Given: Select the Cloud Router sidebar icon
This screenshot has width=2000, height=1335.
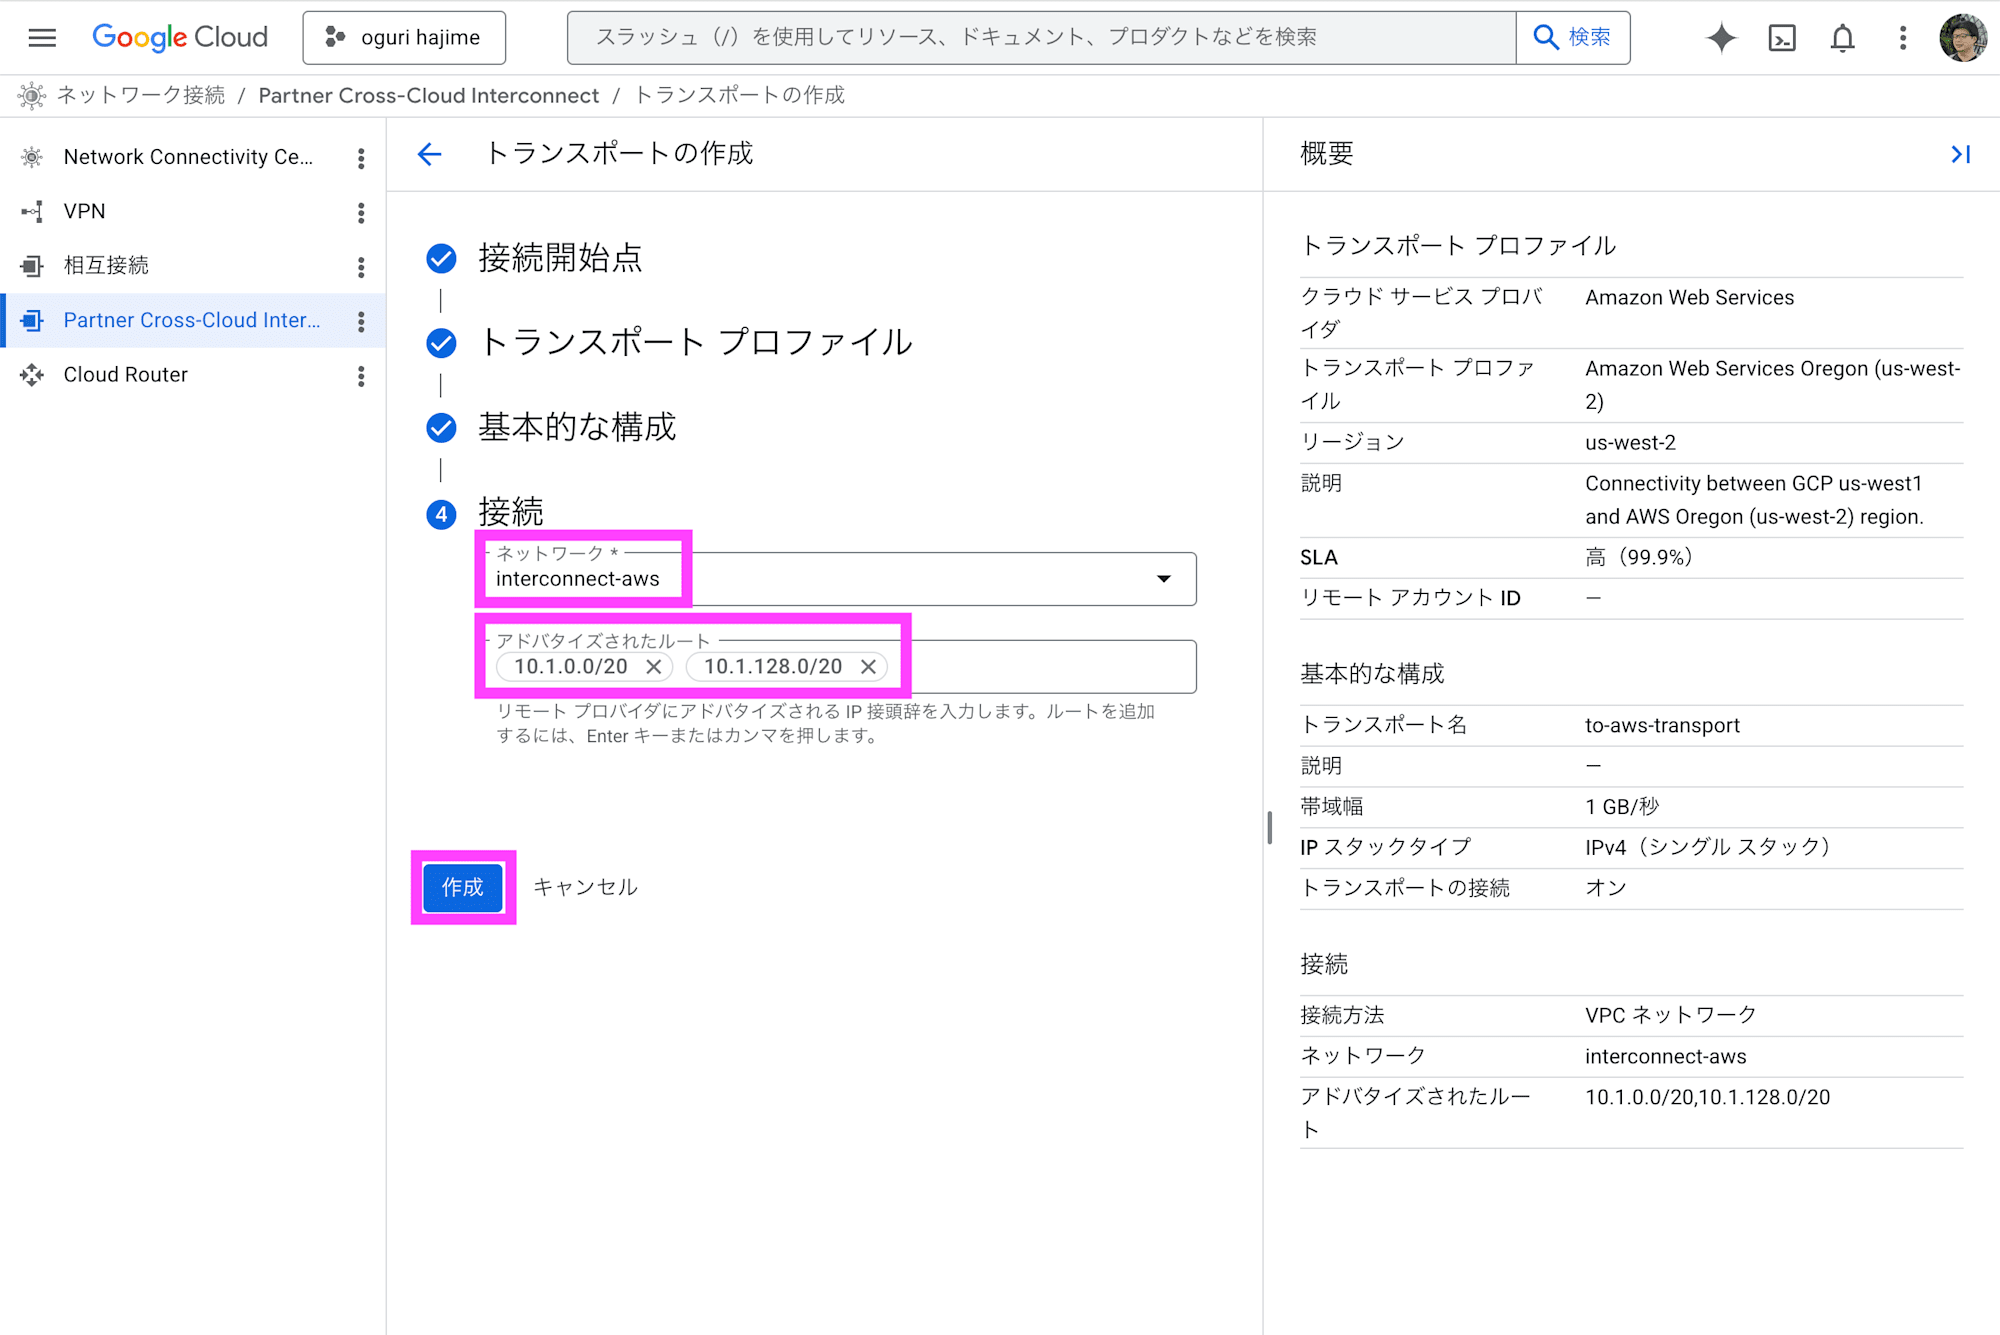Looking at the screenshot, I should (32, 375).
